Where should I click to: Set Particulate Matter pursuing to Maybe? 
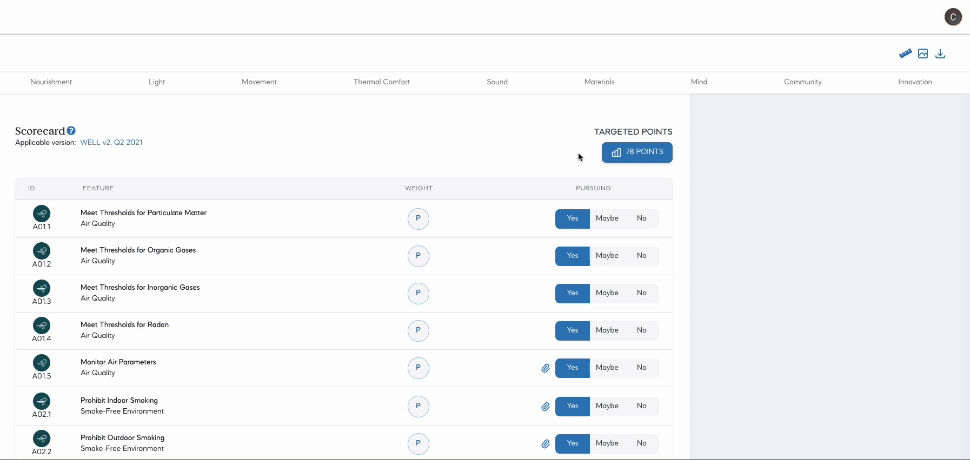[606, 218]
